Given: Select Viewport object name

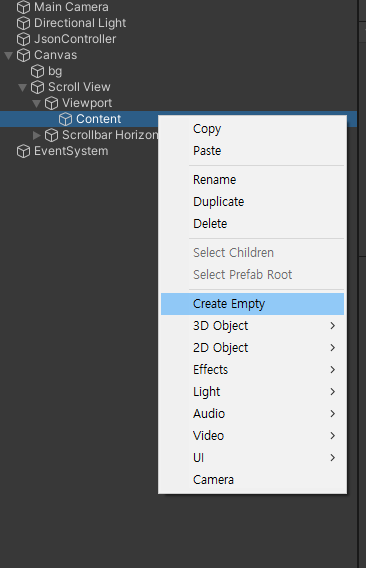Looking at the screenshot, I should (x=87, y=103).
